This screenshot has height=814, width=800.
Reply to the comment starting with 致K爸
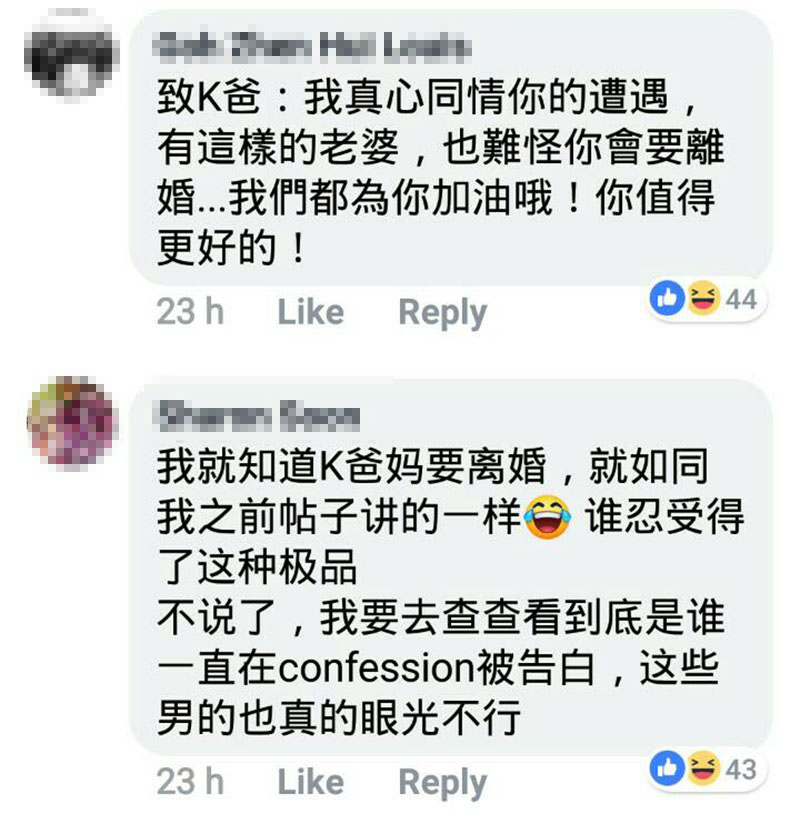tap(442, 313)
